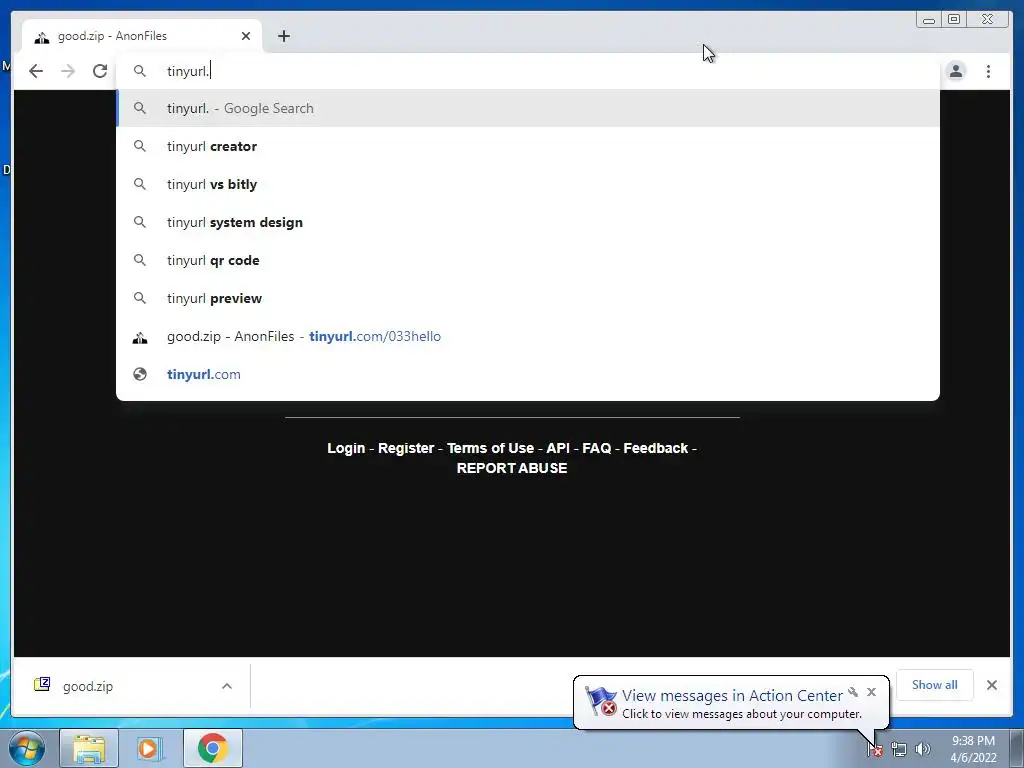Open the volume speaker tray icon

pyautogui.click(x=923, y=750)
